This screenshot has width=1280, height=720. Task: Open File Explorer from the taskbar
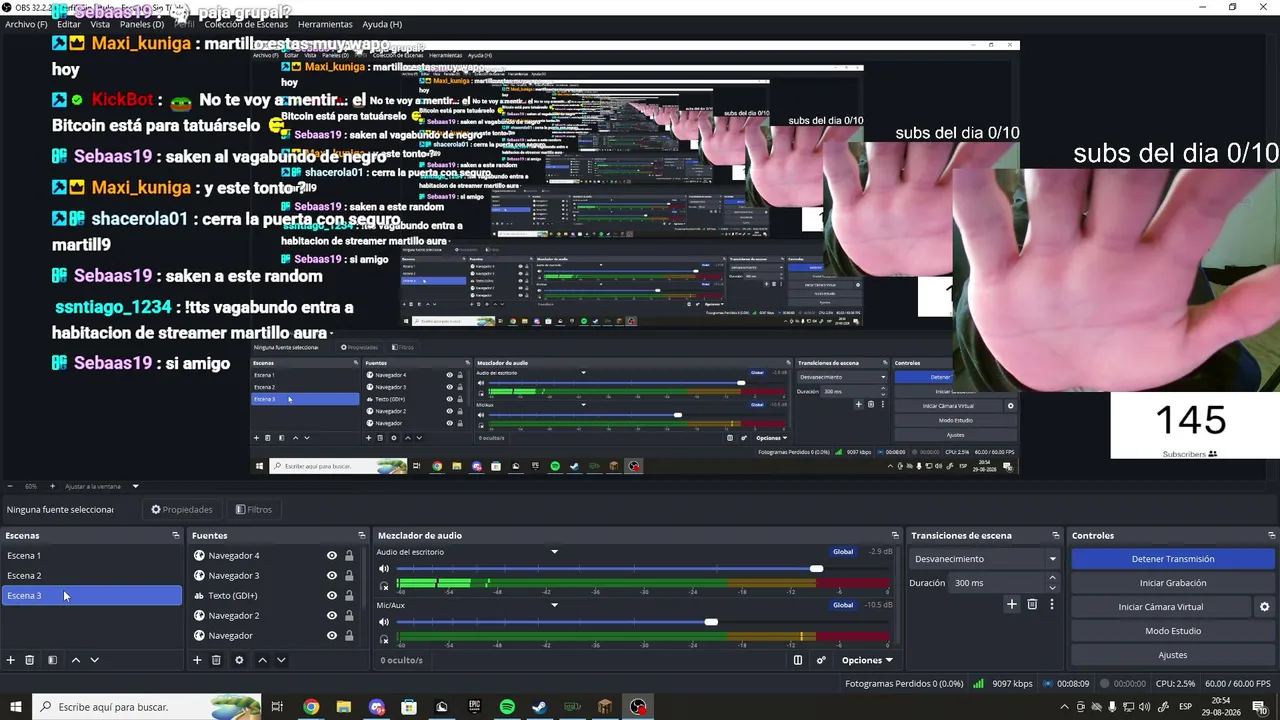pos(344,707)
